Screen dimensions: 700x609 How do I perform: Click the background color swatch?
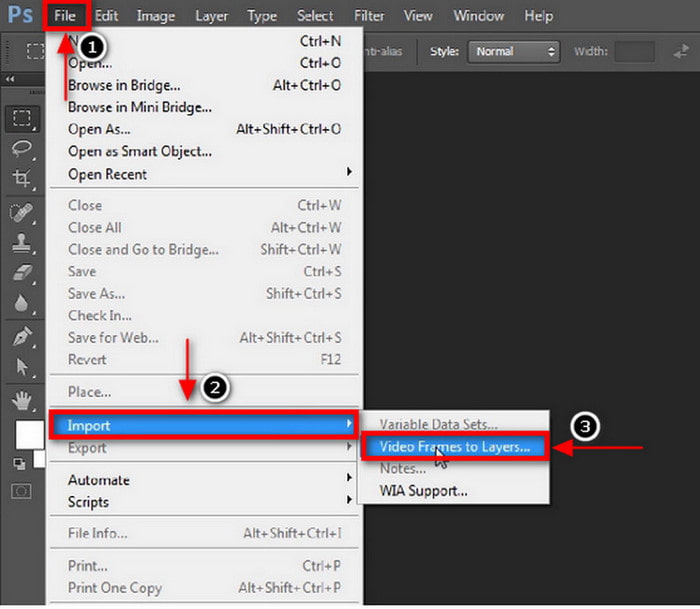click(39, 459)
